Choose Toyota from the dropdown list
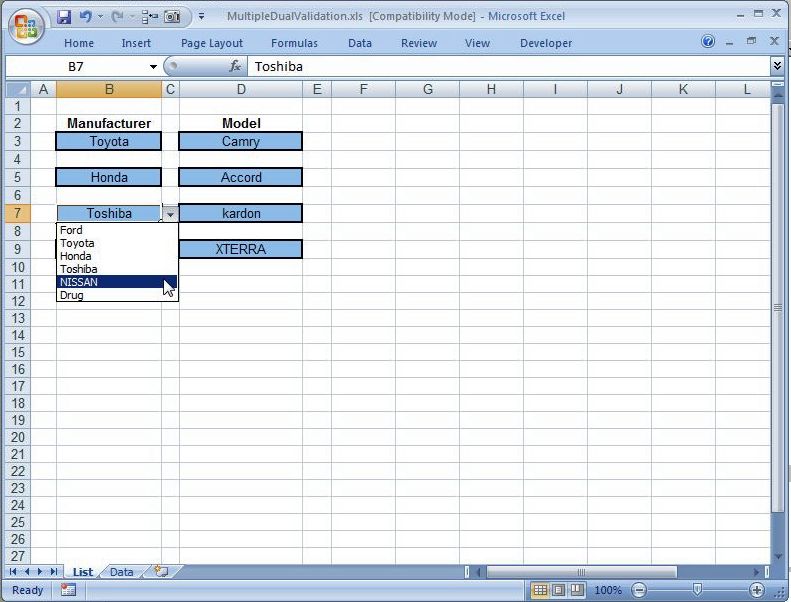Viewport: 791px width, 602px height. [117, 243]
